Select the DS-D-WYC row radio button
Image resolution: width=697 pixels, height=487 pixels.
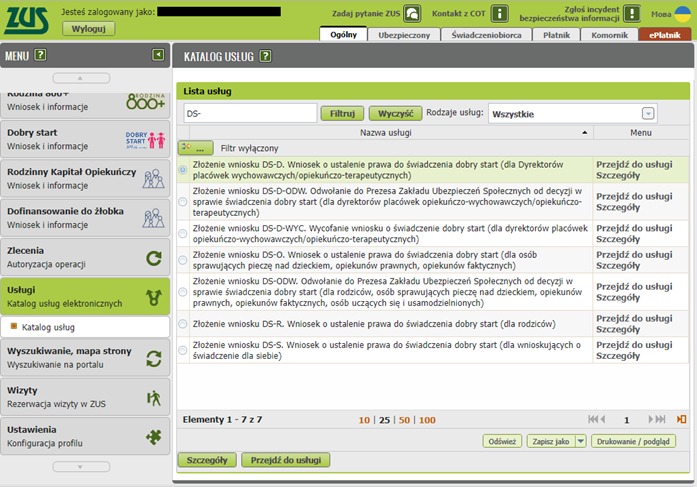click(183, 233)
